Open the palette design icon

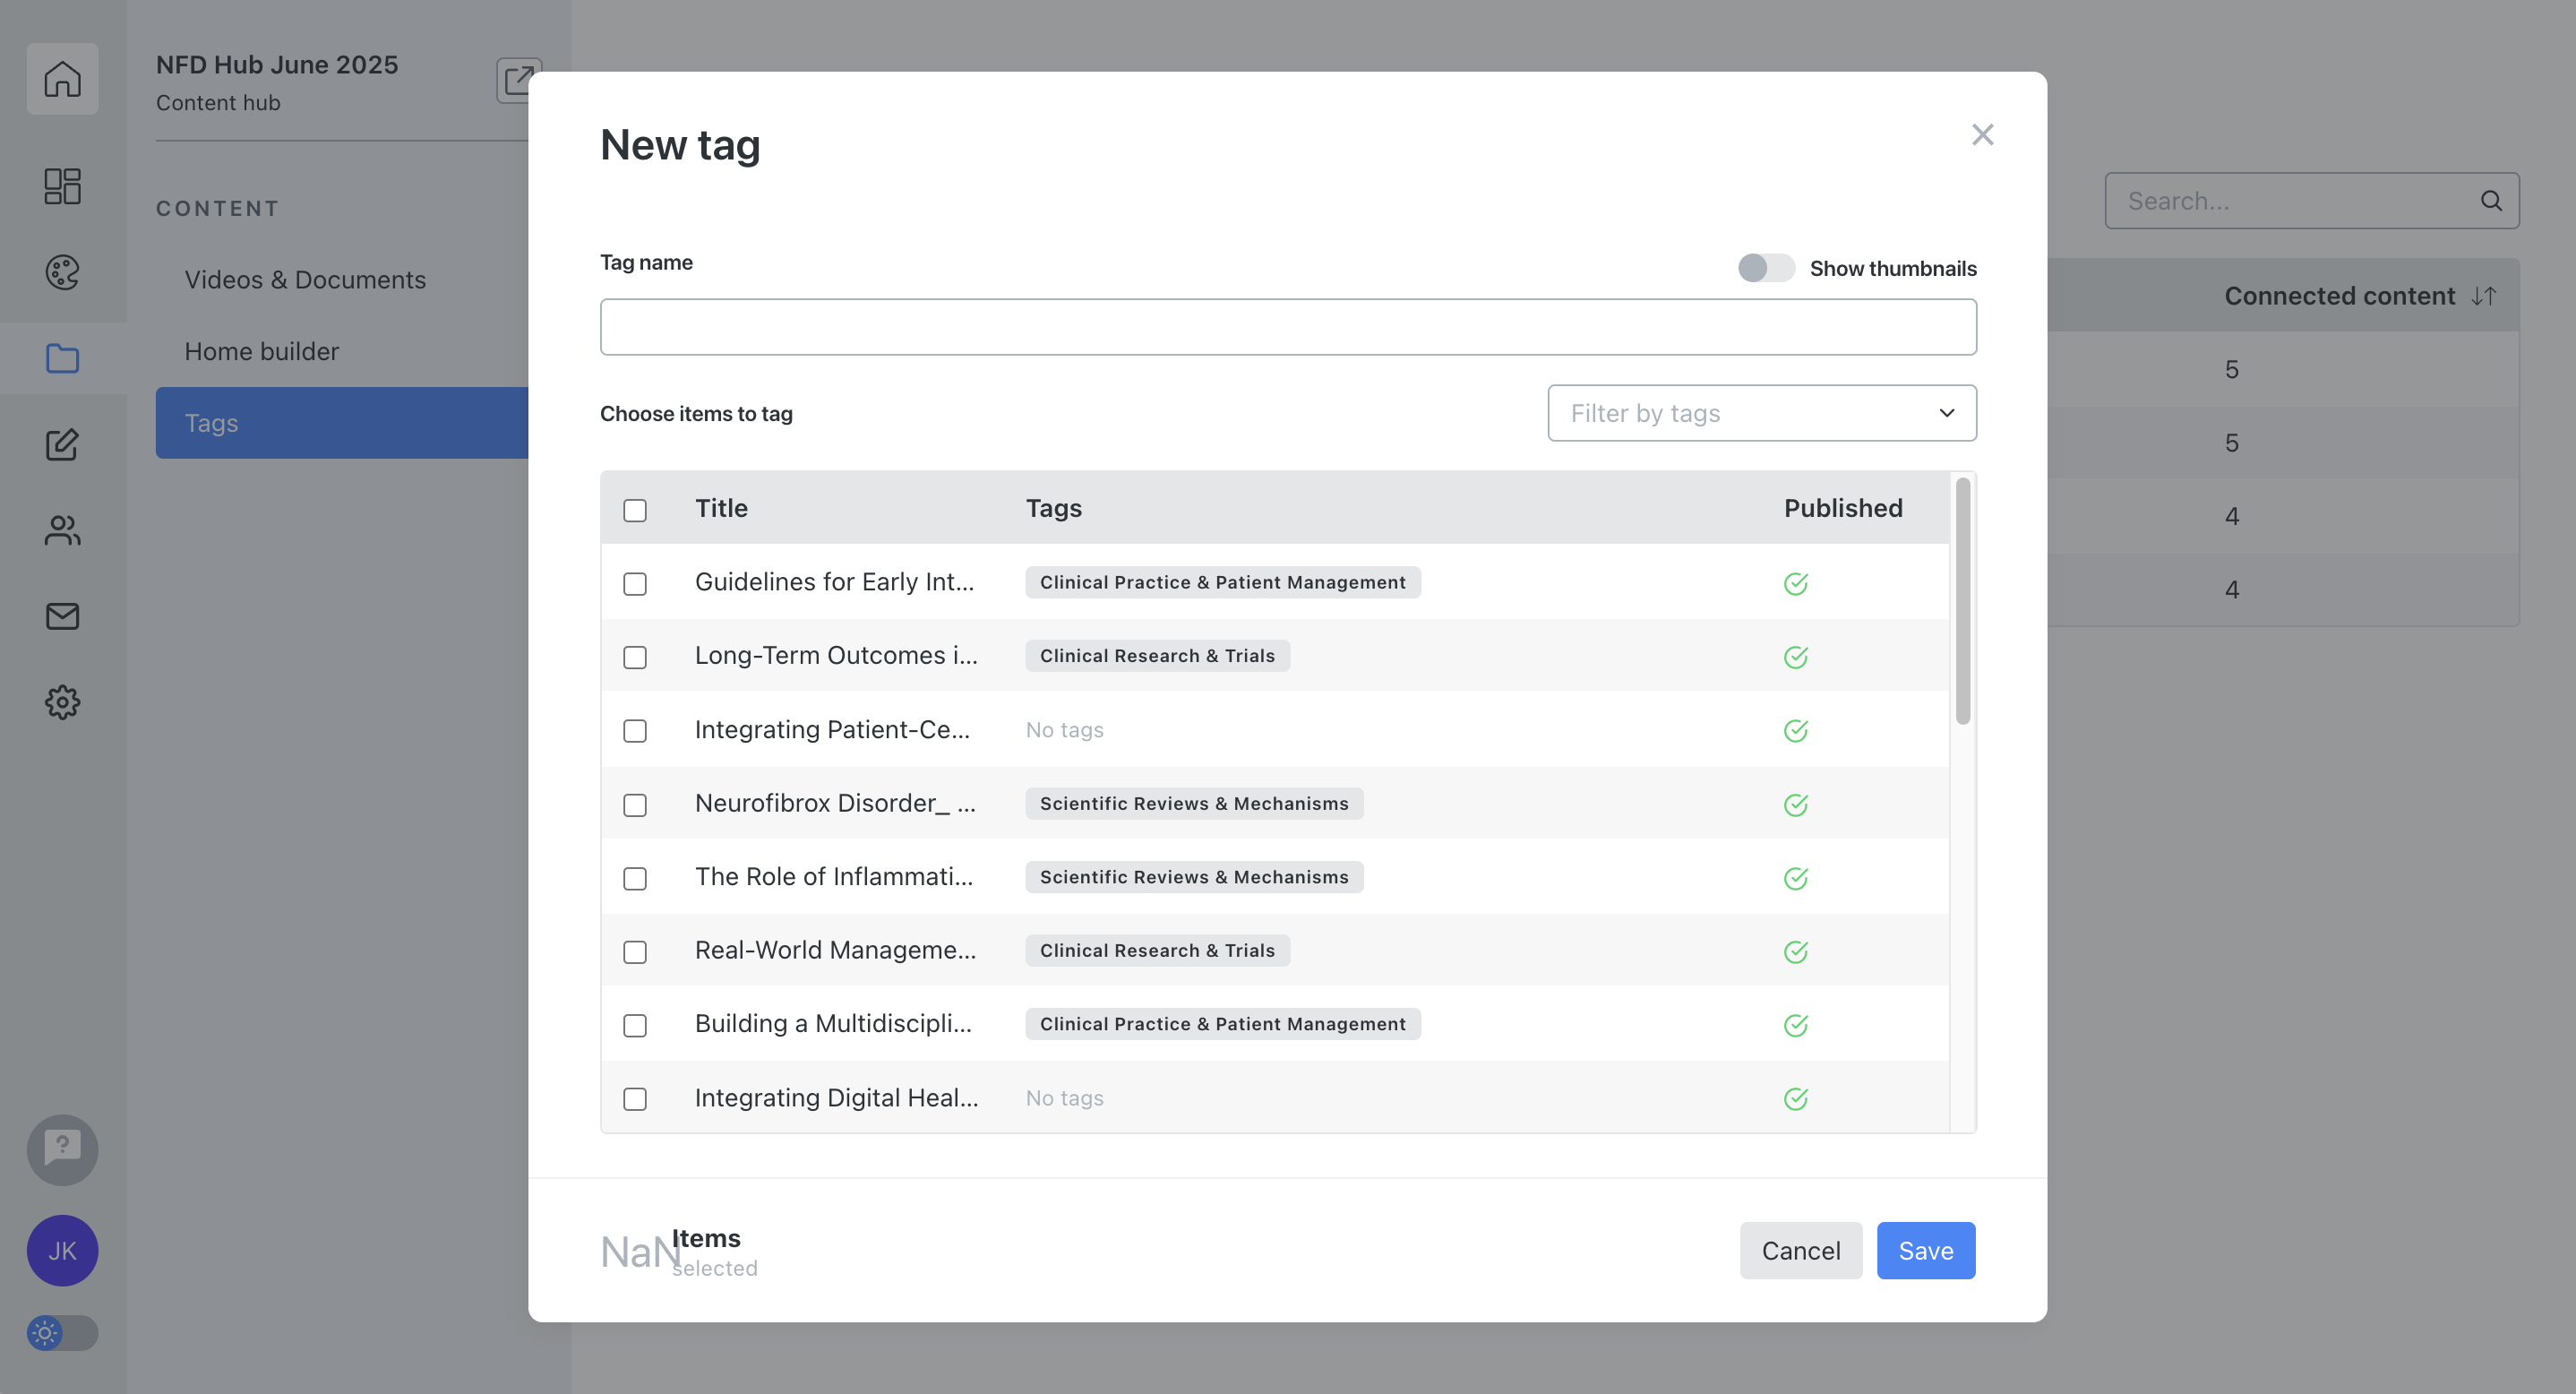[62, 272]
